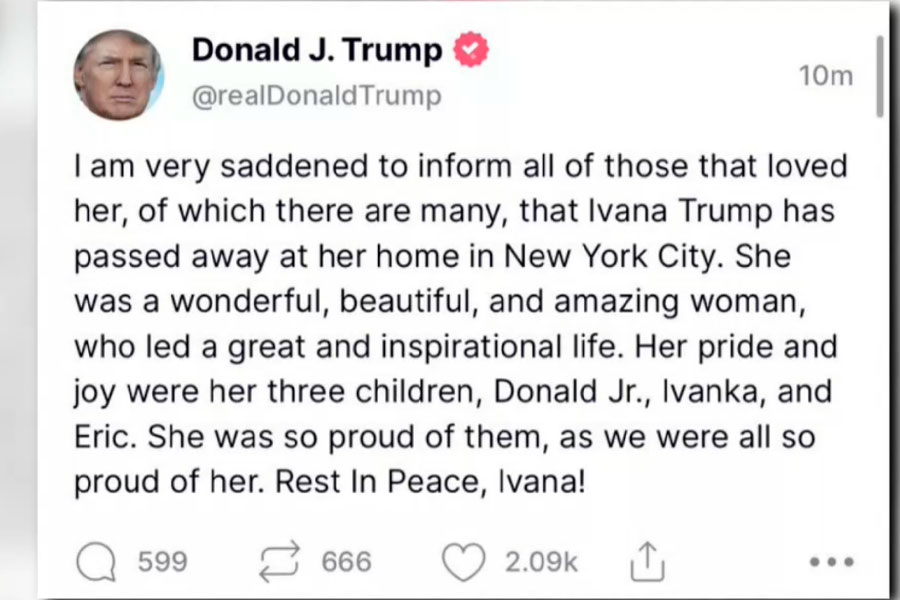Click the red verified badge checkmark

(472, 50)
